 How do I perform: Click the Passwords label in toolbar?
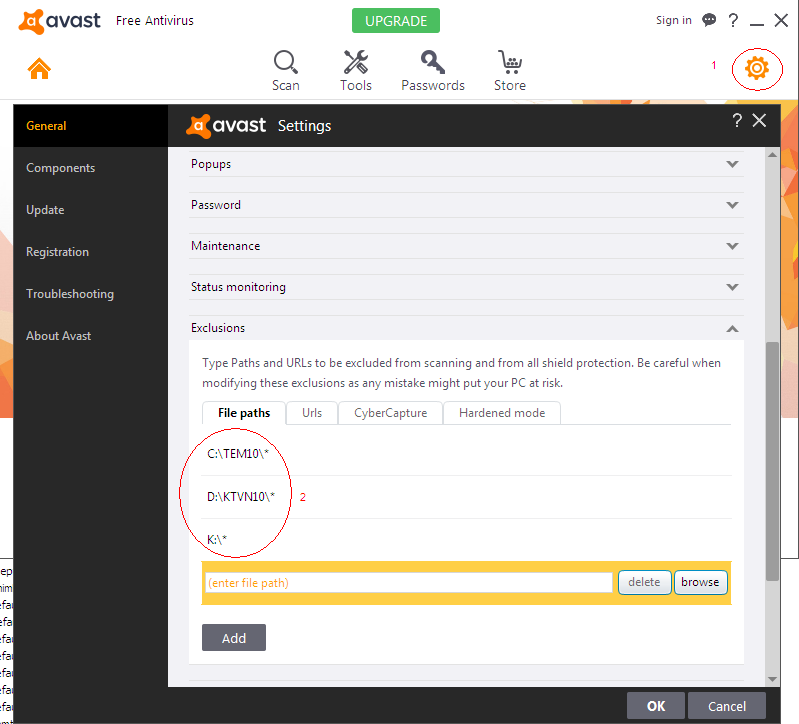tap(433, 86)
